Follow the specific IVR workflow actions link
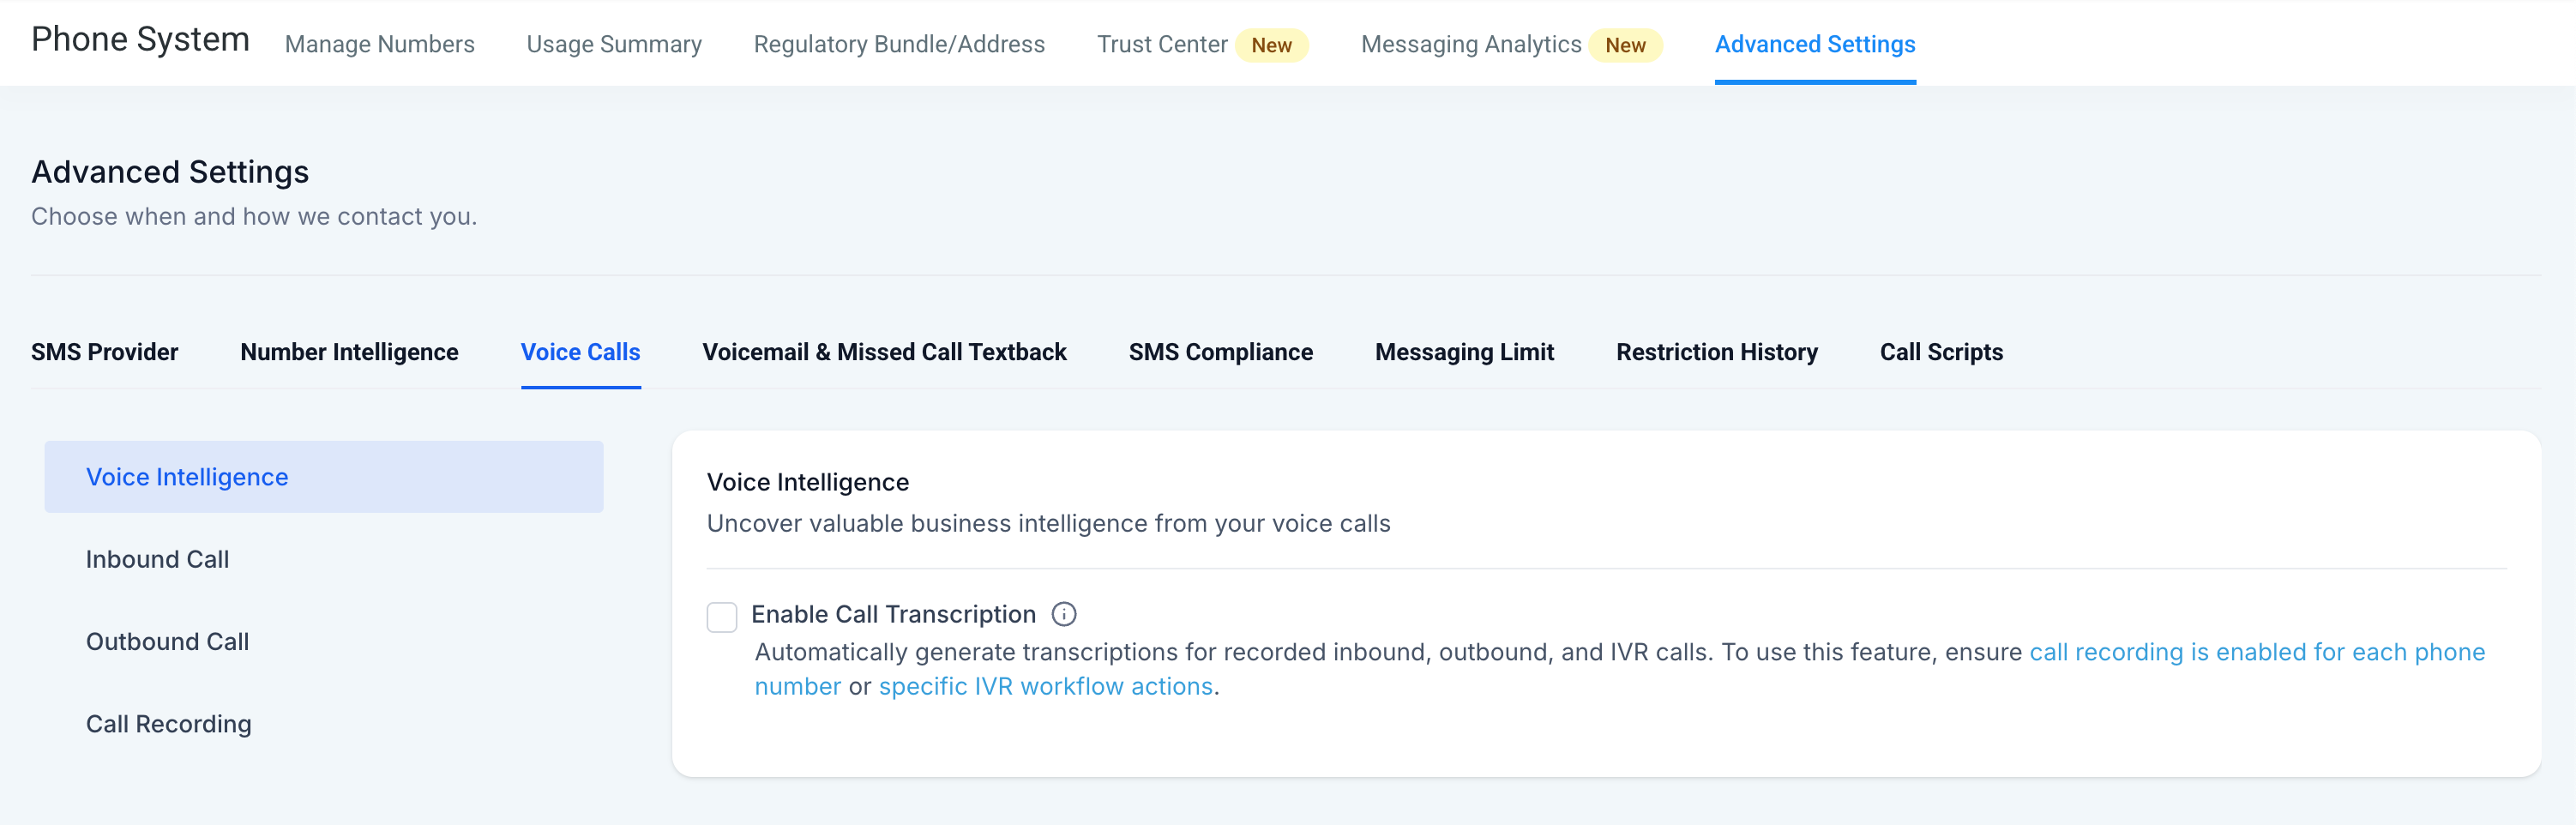2576x825 pixels. click(x=1045, y=686)
